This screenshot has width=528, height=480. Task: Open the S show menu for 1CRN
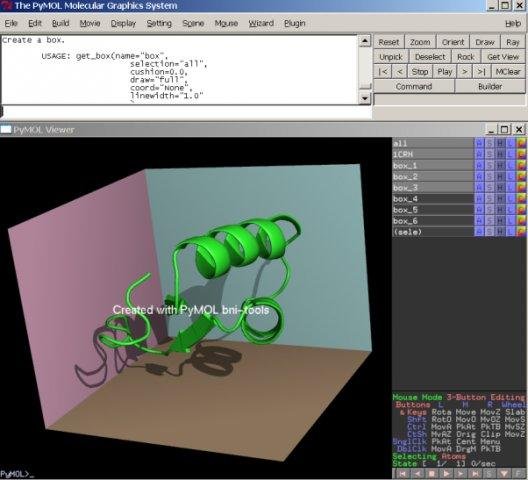coord(490,155)
